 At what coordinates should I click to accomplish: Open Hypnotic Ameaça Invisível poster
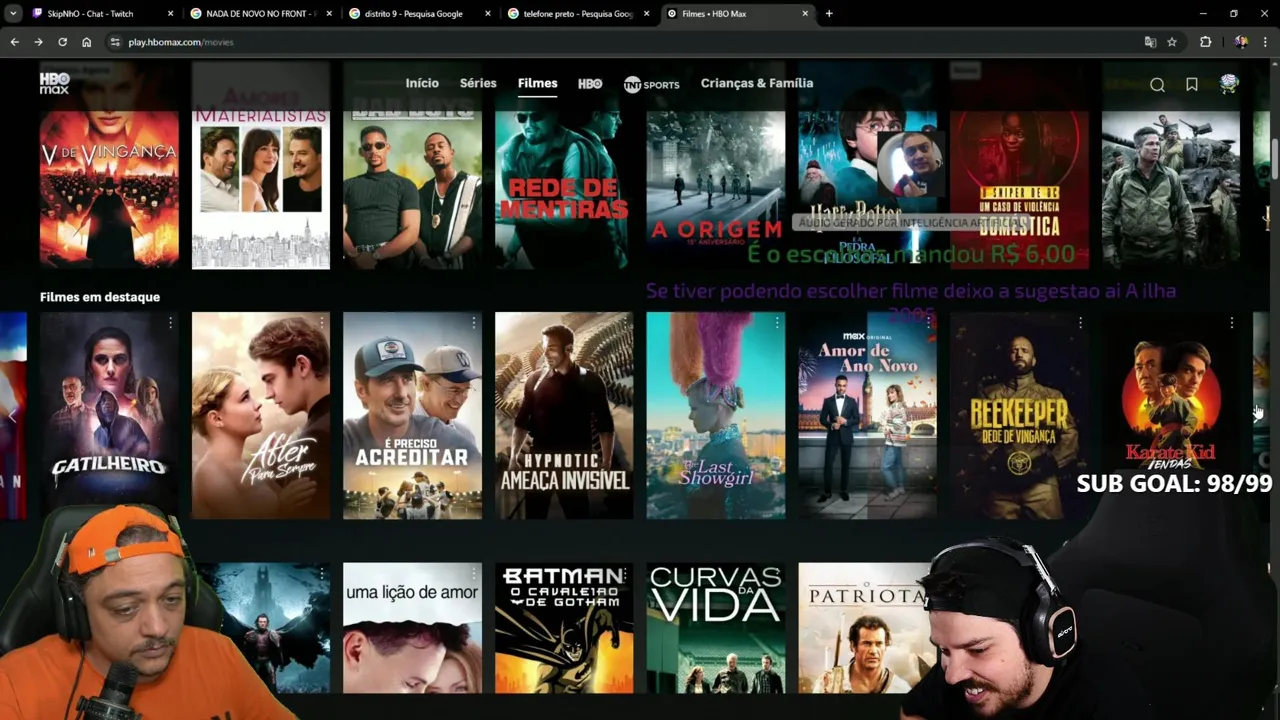click(564, 416)
